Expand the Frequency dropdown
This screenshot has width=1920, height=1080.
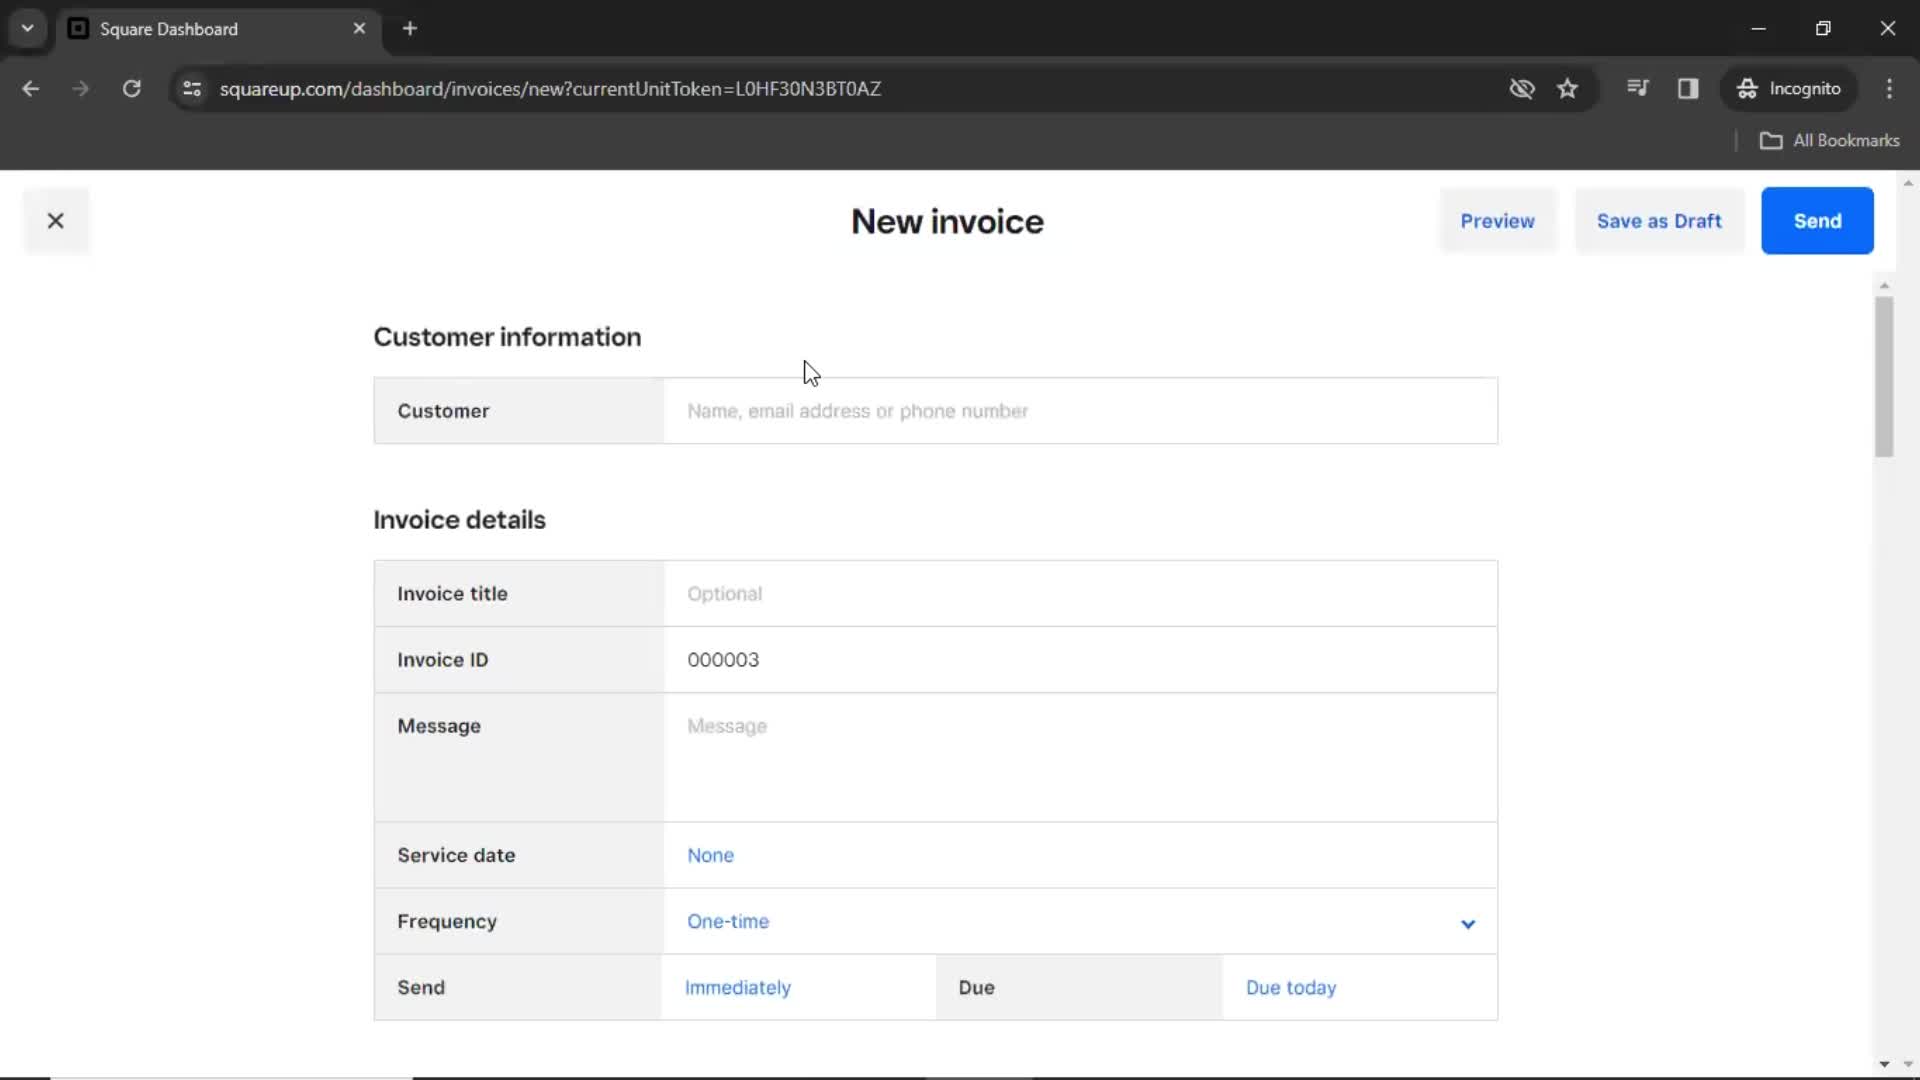point(1468,920)
